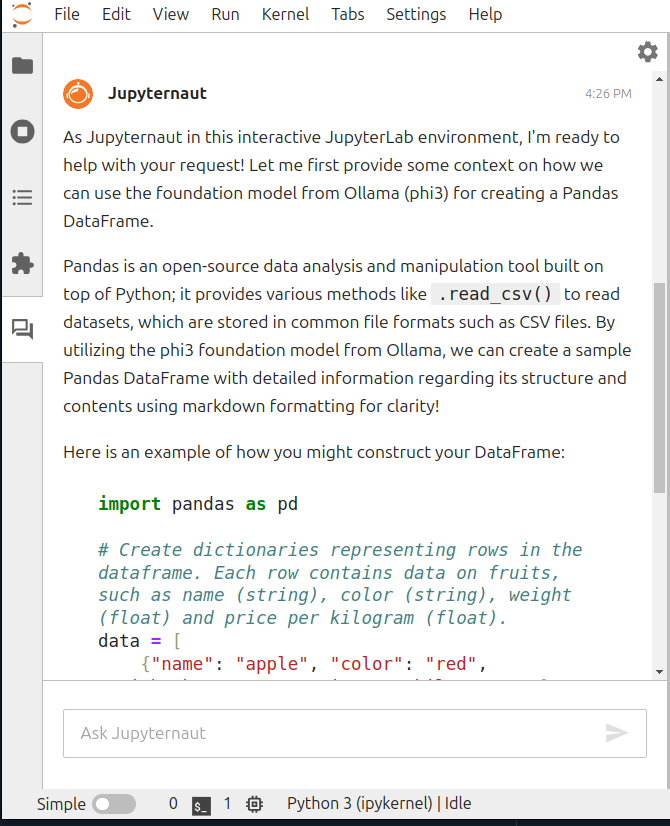Screen dimensions: 670x826
Task: Open the Kernel menu
Action: 285,14
